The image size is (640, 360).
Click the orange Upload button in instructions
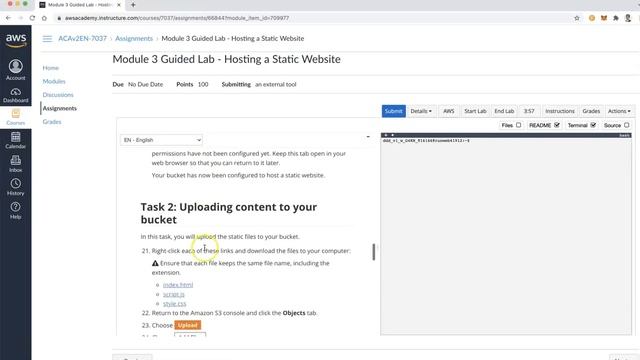click(188, 325)
